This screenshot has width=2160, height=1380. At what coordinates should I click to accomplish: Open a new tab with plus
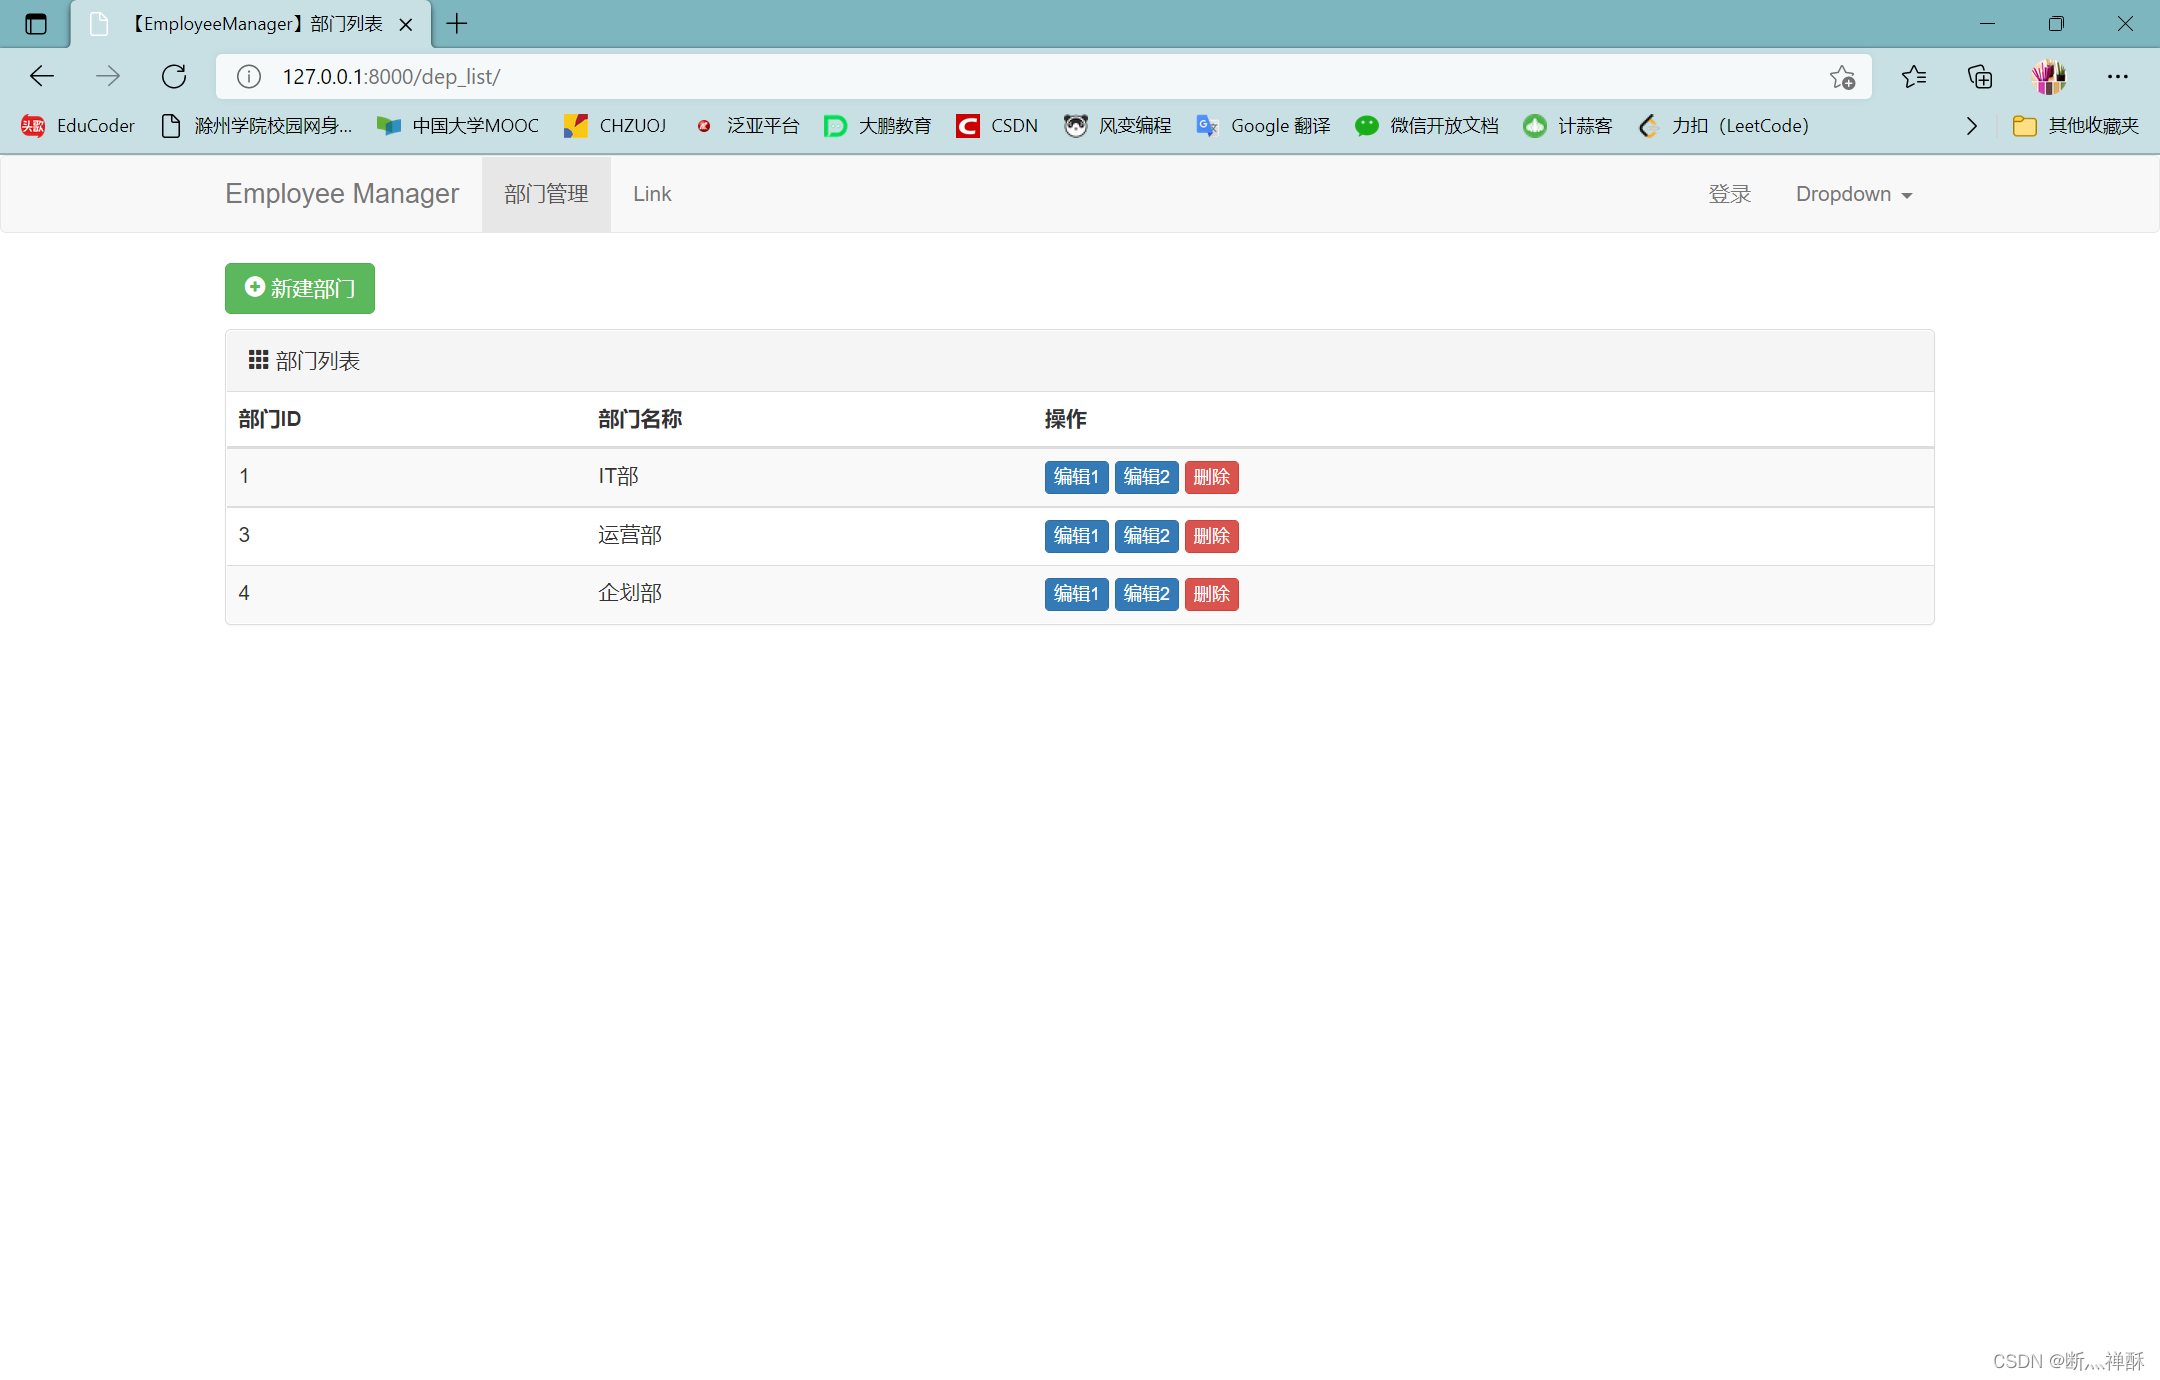pos(457,24)
